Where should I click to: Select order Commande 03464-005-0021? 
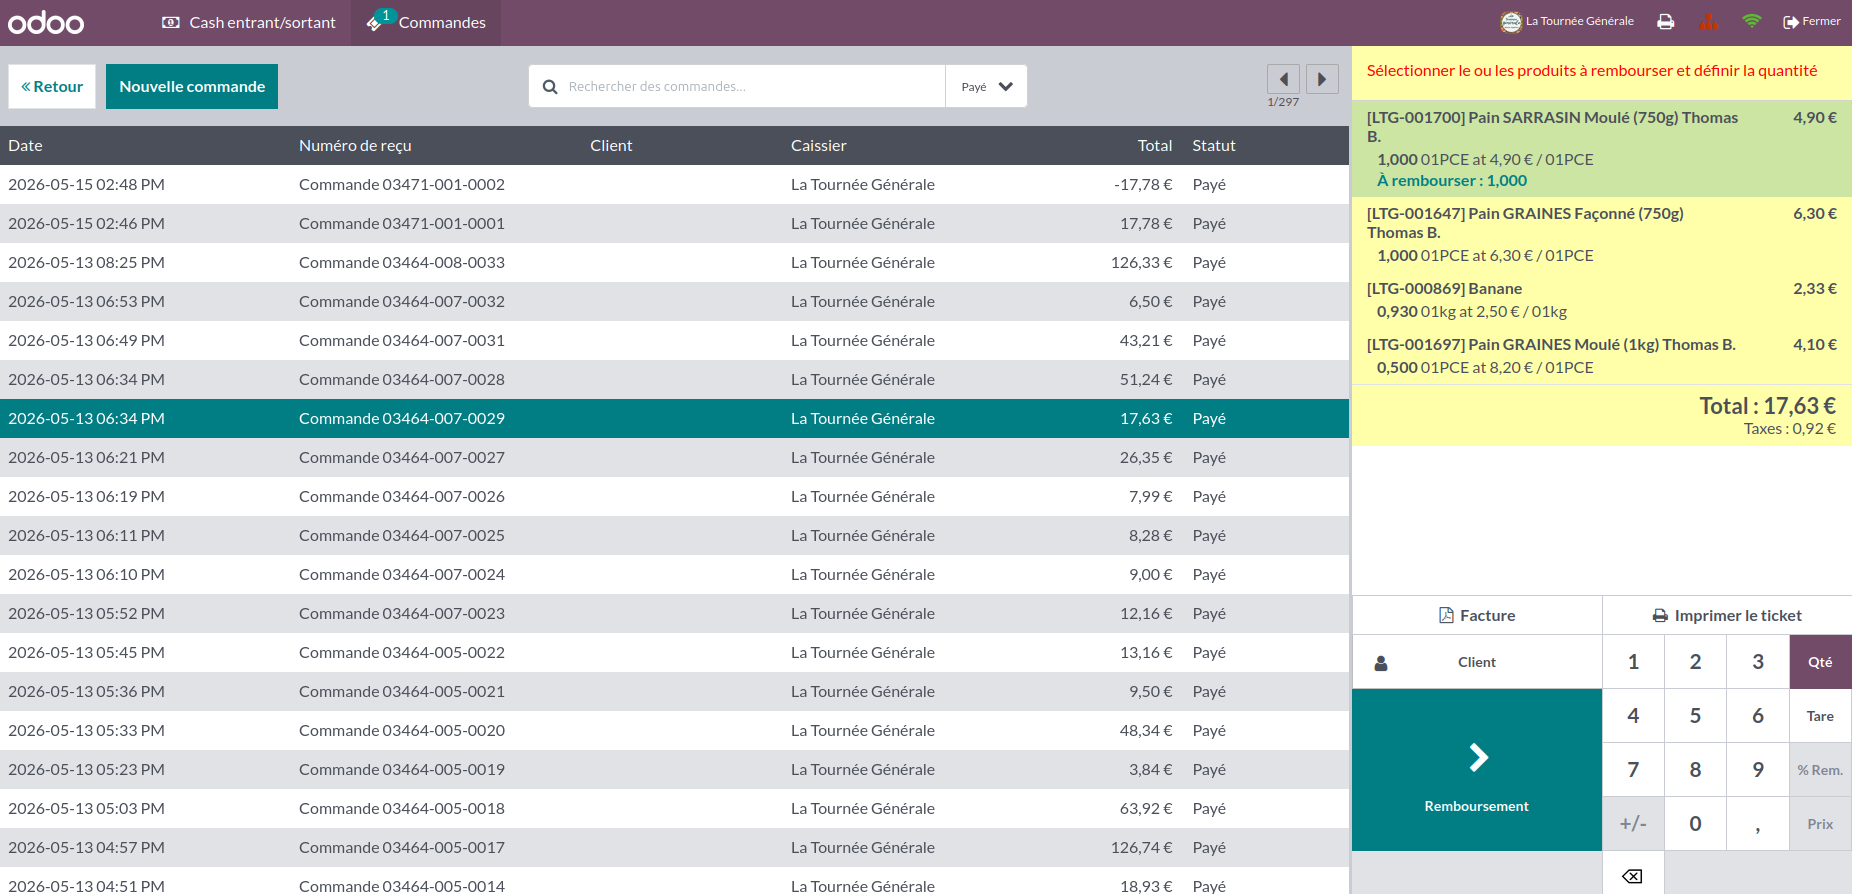(x=674, y=692)
